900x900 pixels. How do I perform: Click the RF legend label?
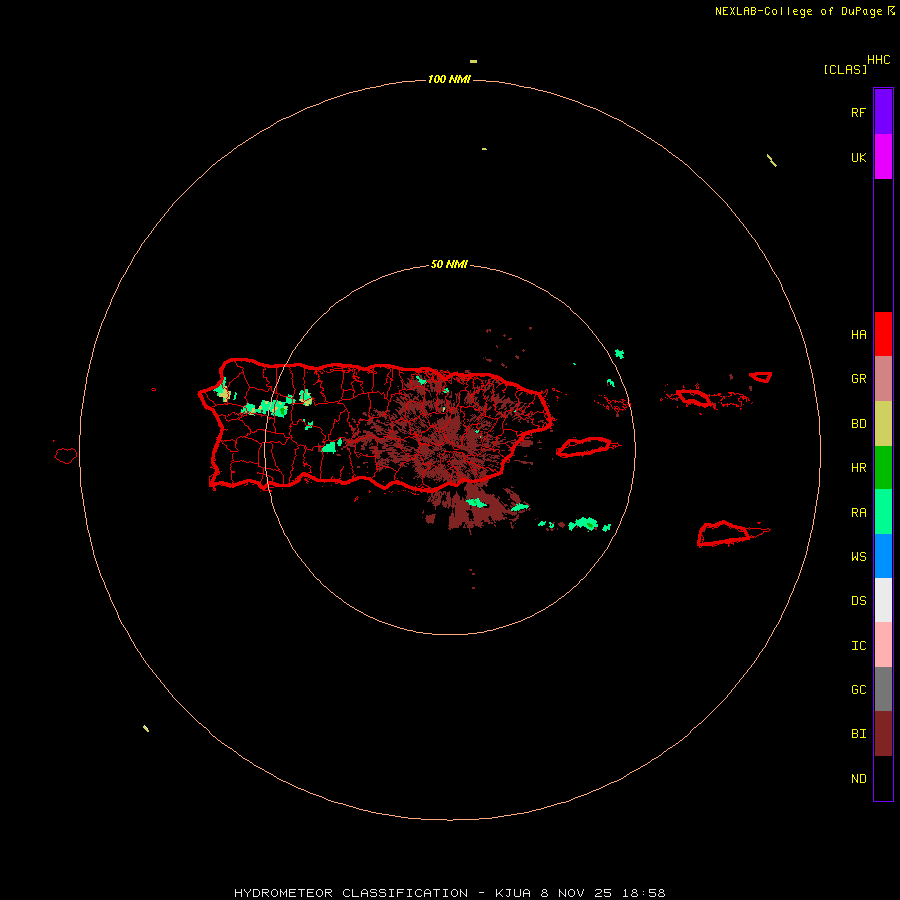pos(858,112)
